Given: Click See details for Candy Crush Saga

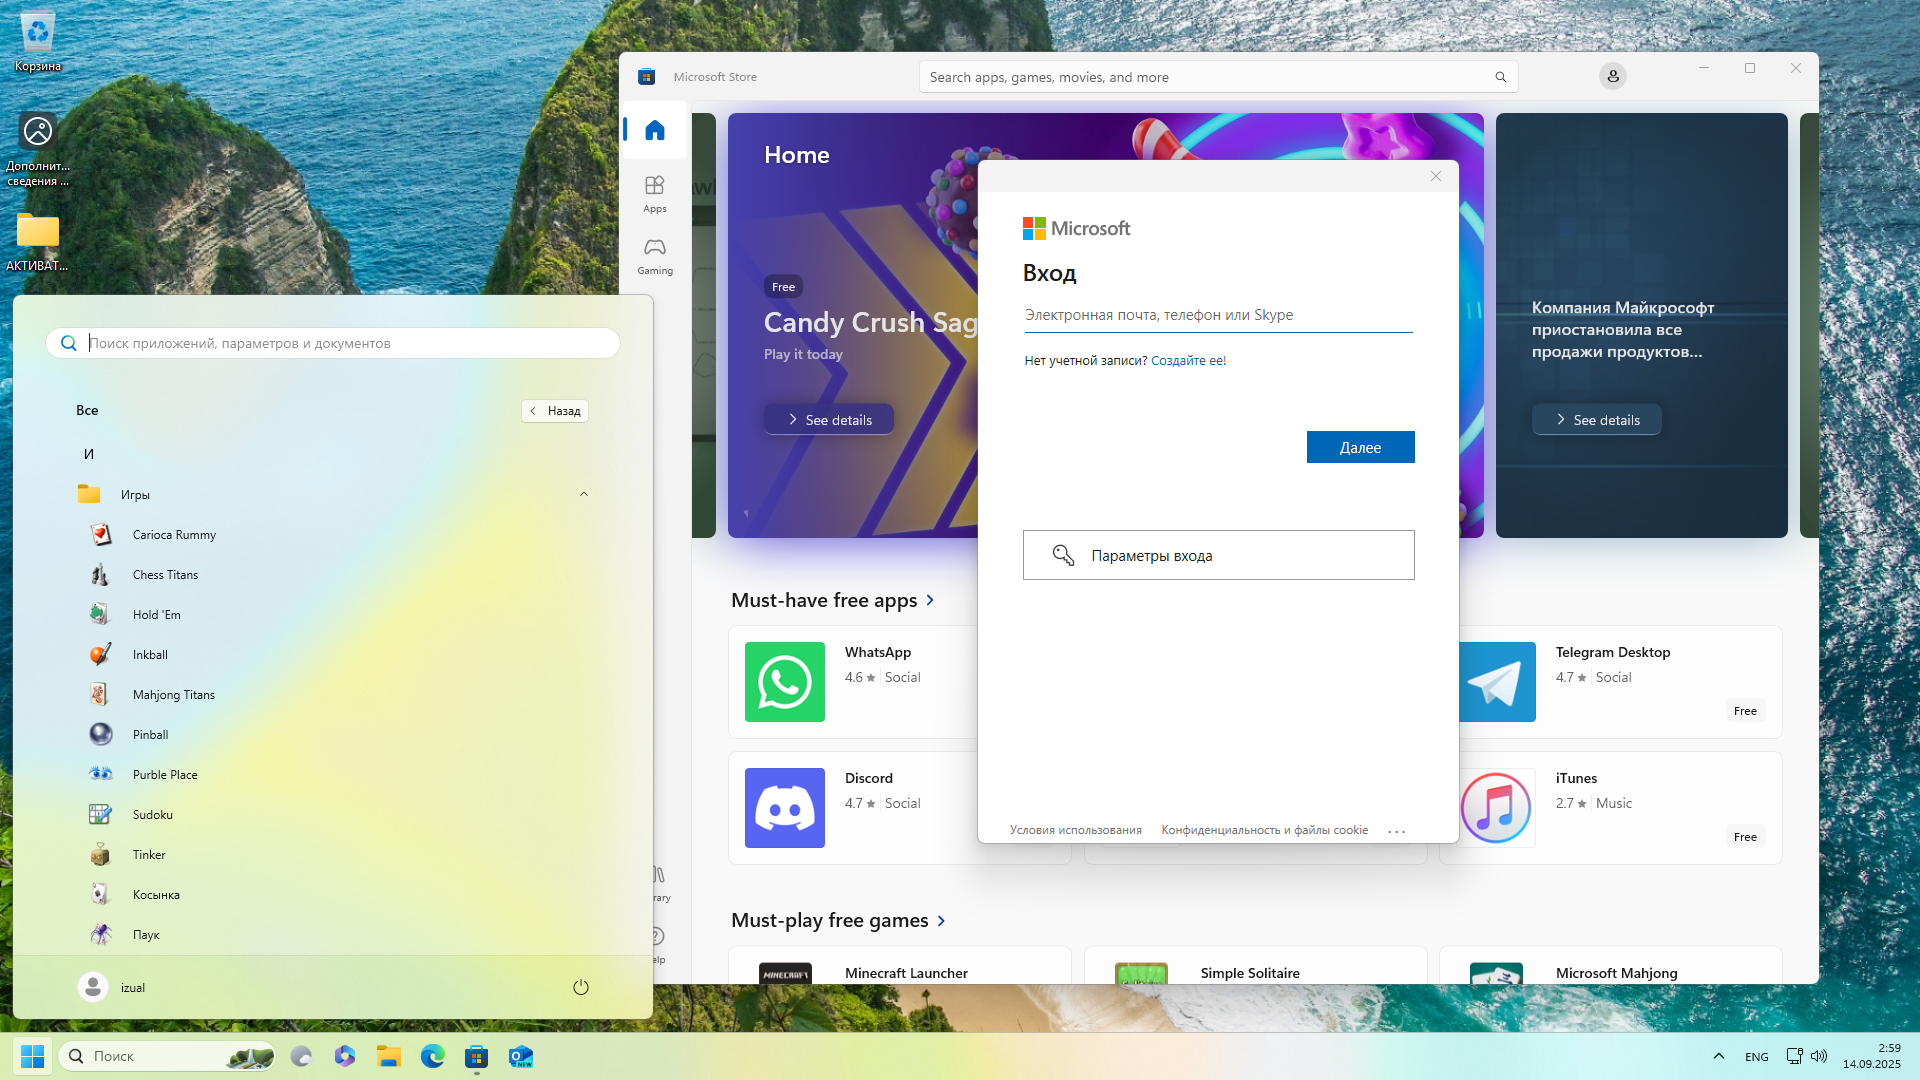Looking at the screenshot, I should pyautogui.click(x=829, y=420).
